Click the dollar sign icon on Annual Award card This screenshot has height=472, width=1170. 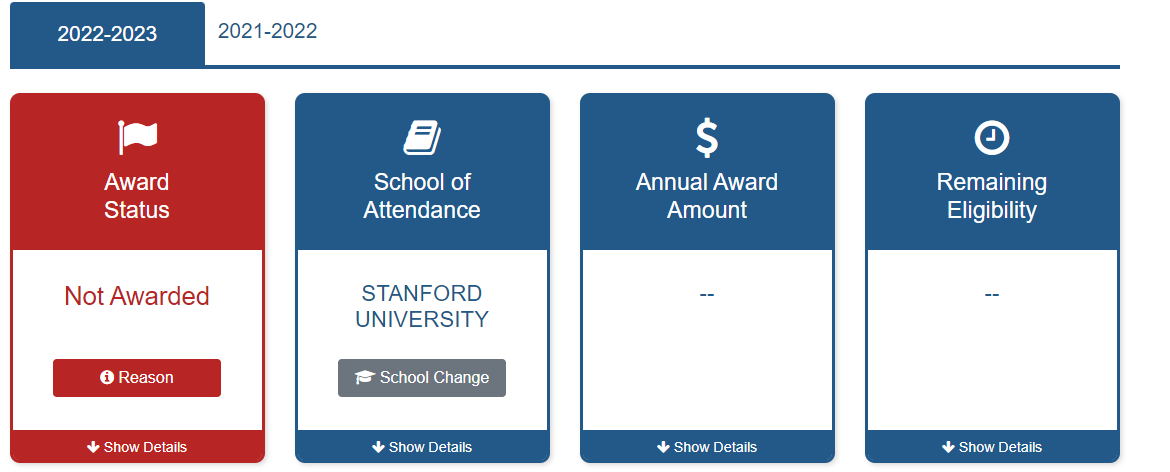(x=707, y=139)
